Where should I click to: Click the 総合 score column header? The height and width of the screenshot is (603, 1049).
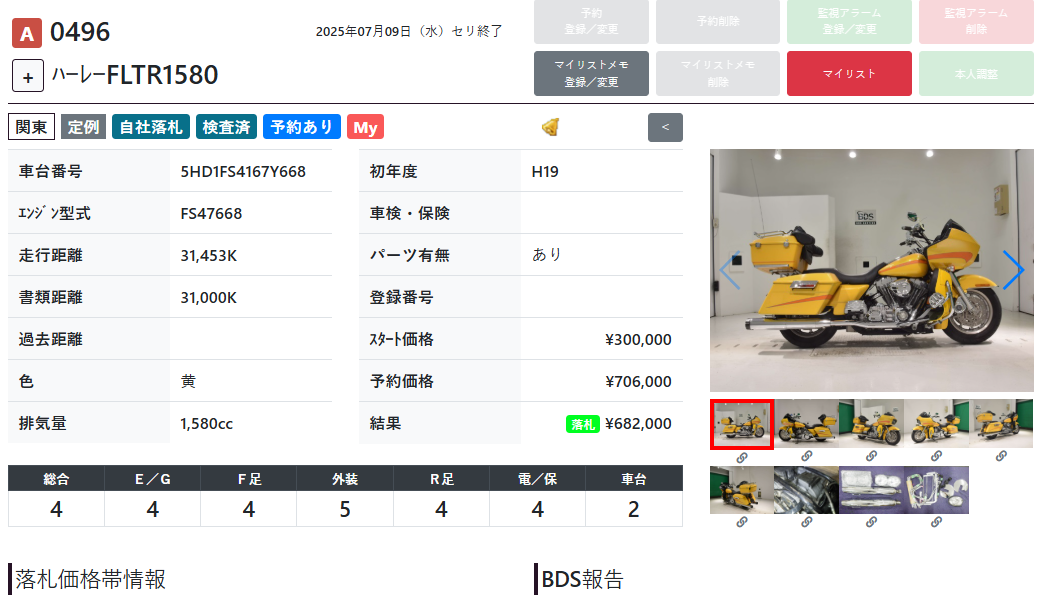point(56,479)
